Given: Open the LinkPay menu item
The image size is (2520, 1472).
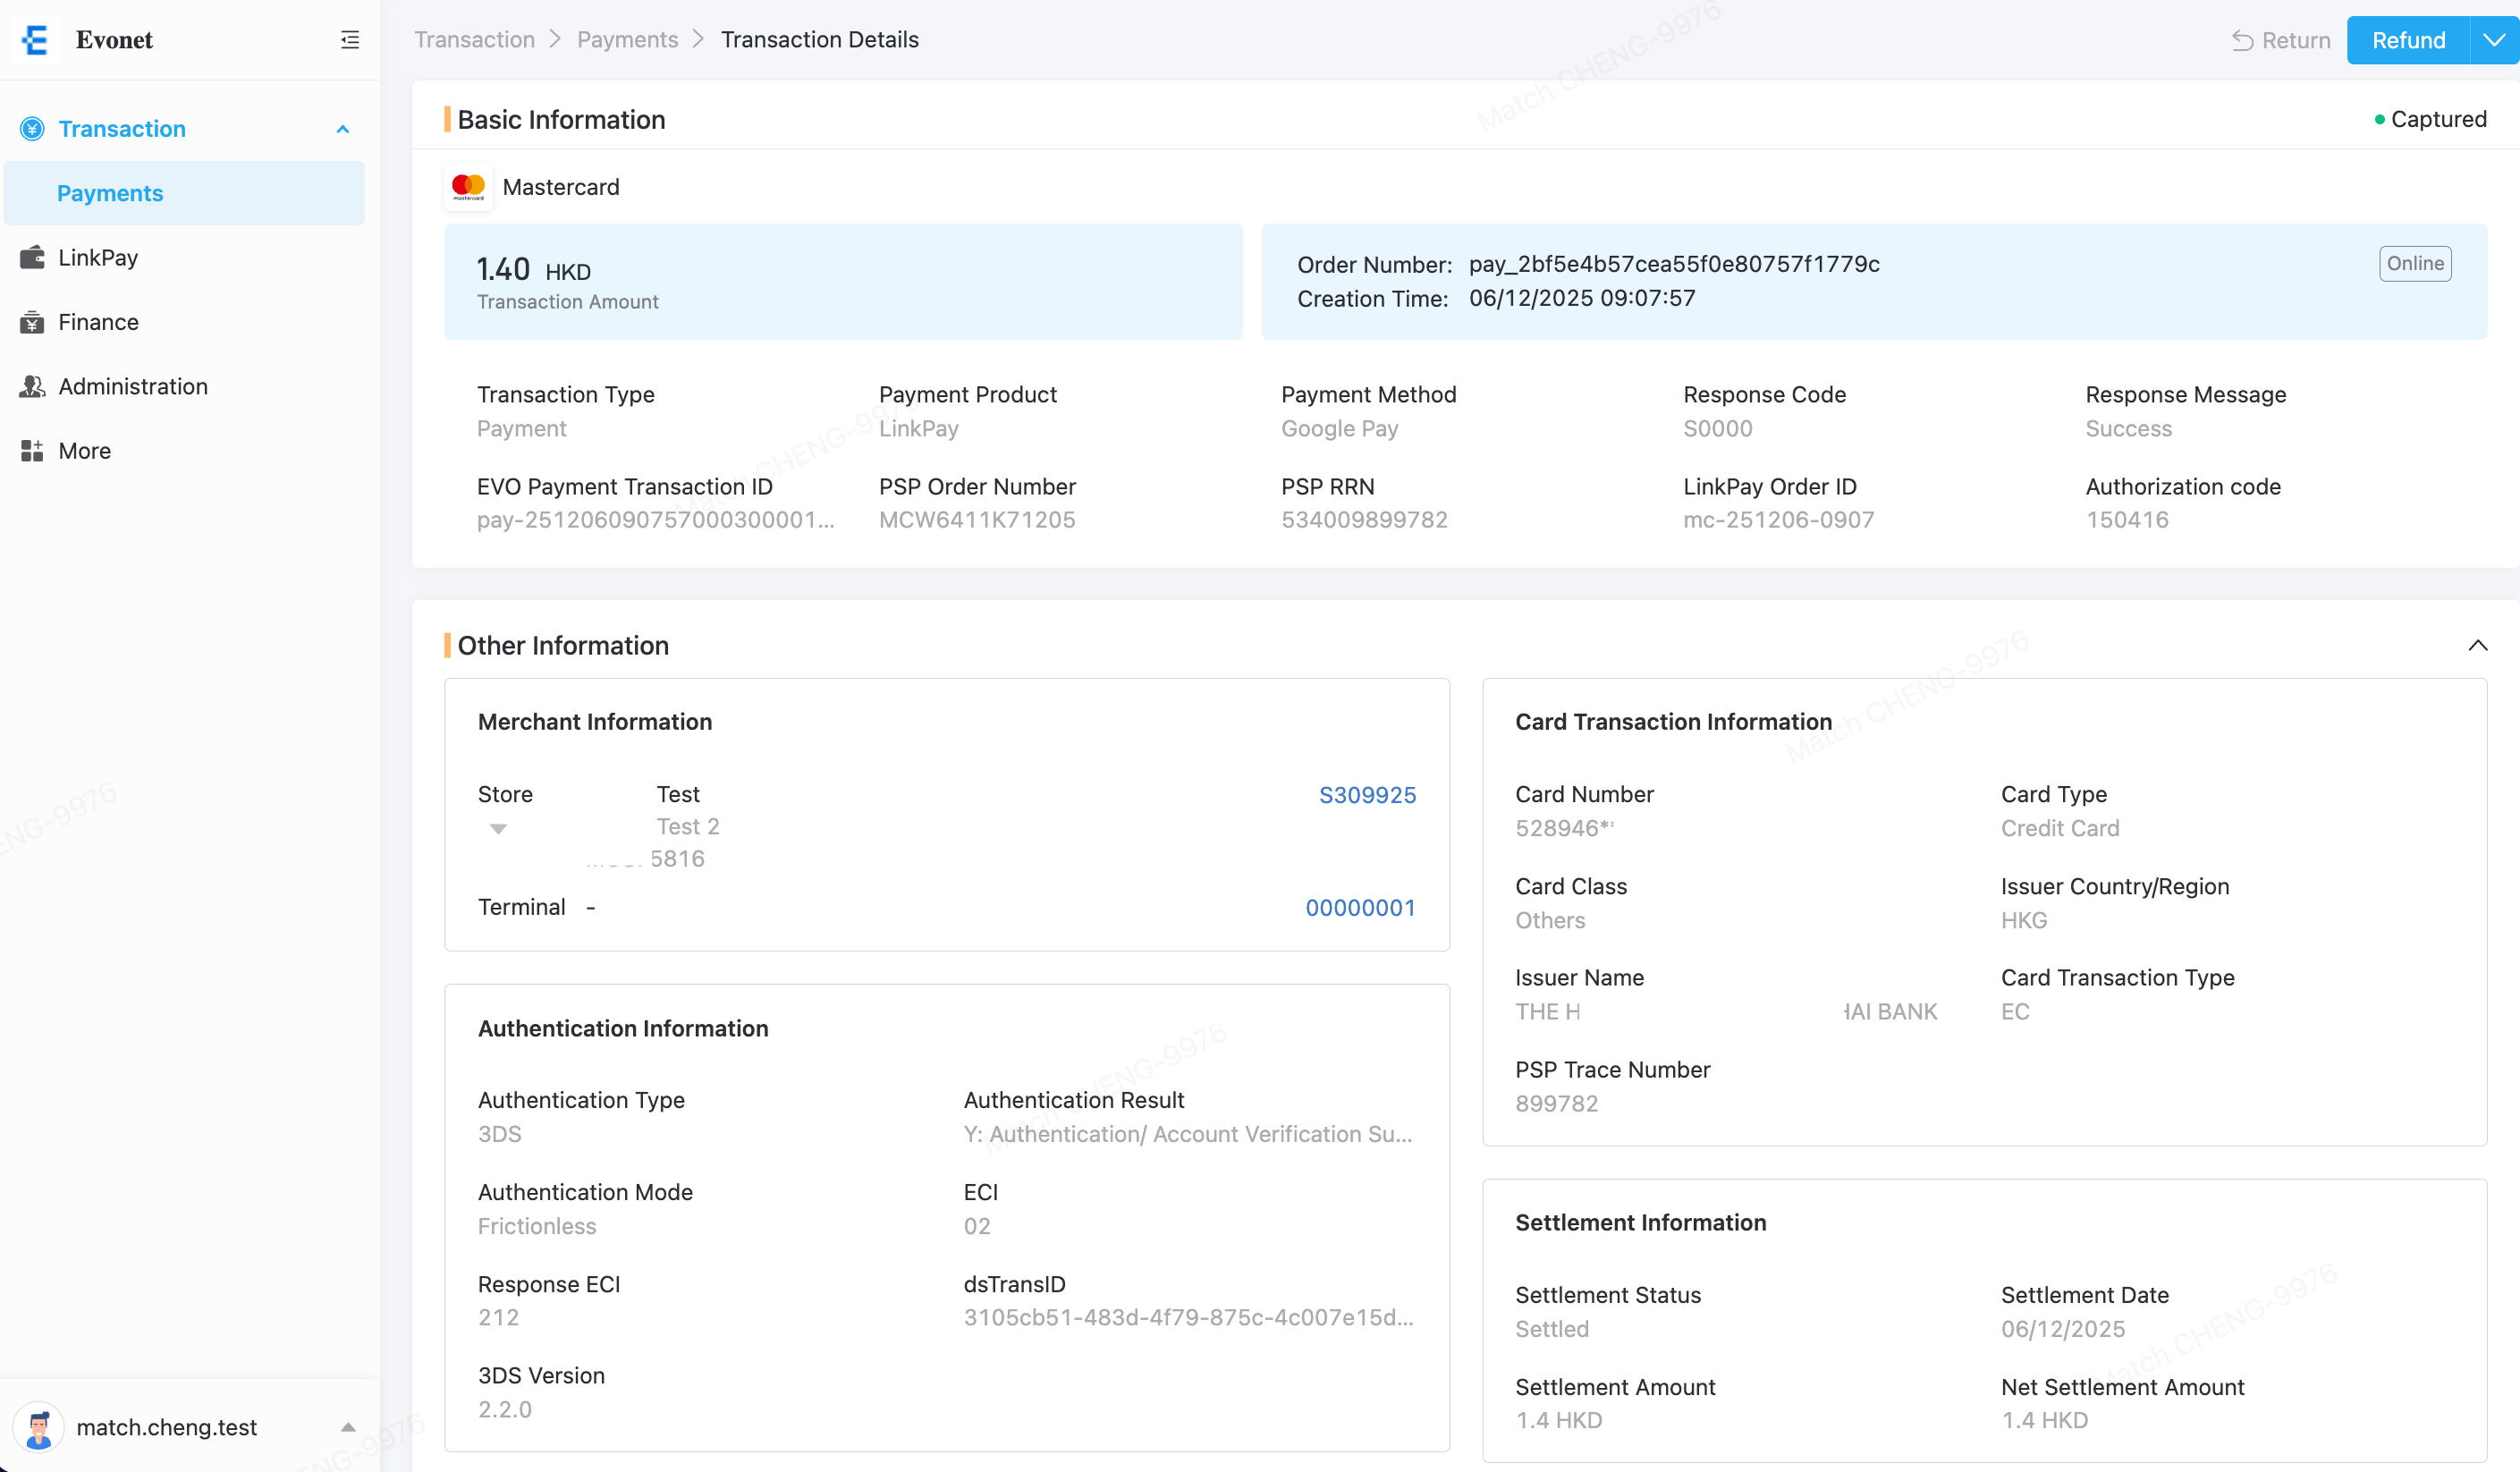Looking at the screenshot, I should [x=98, y=257].
